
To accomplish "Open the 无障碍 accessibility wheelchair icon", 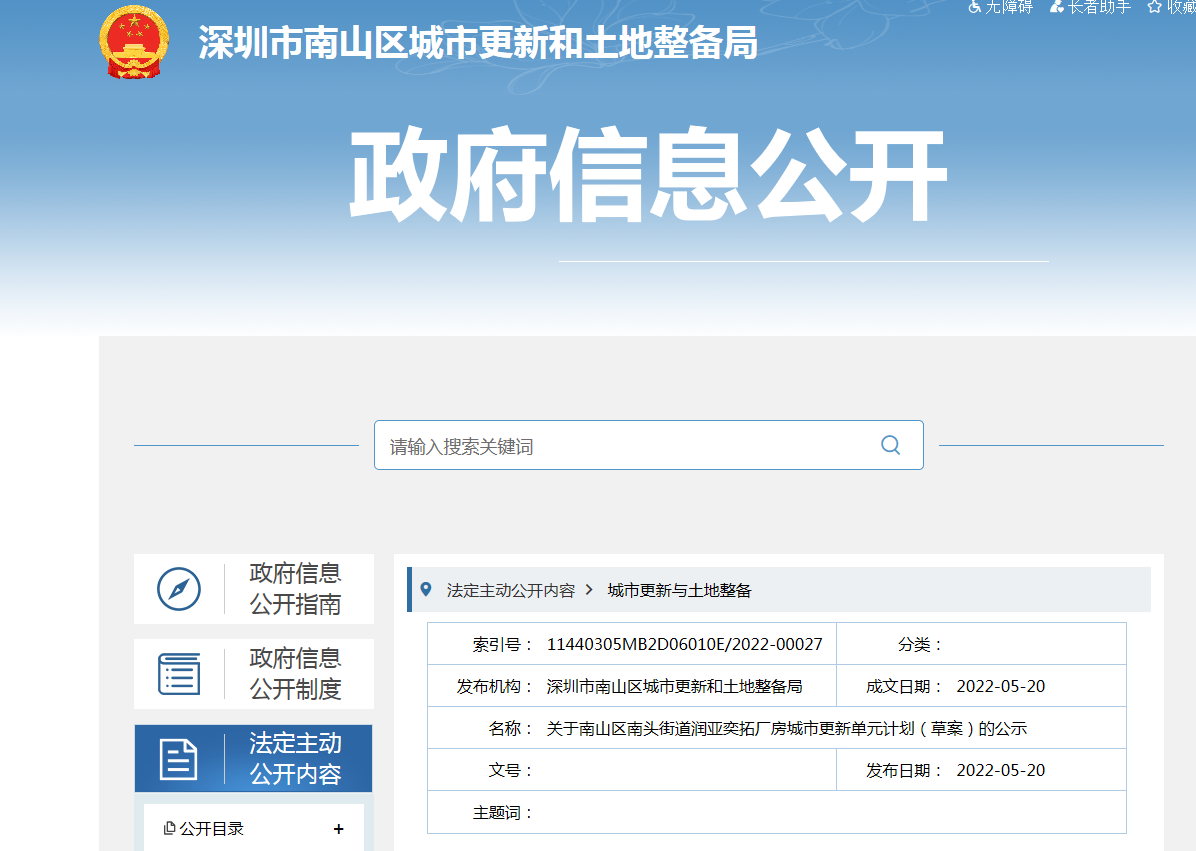I will [975, 7].
